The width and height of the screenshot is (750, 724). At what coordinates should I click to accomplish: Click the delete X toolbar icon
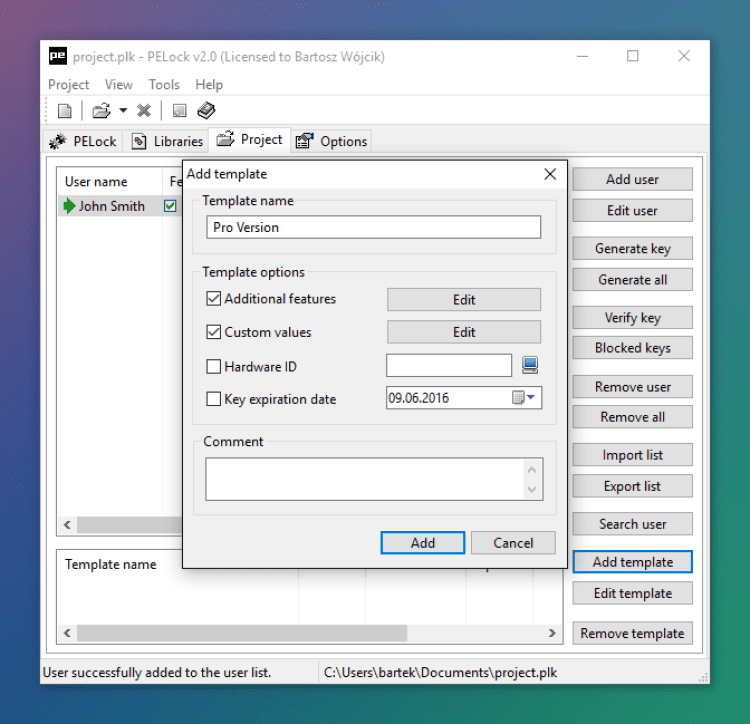click(143, 111)
